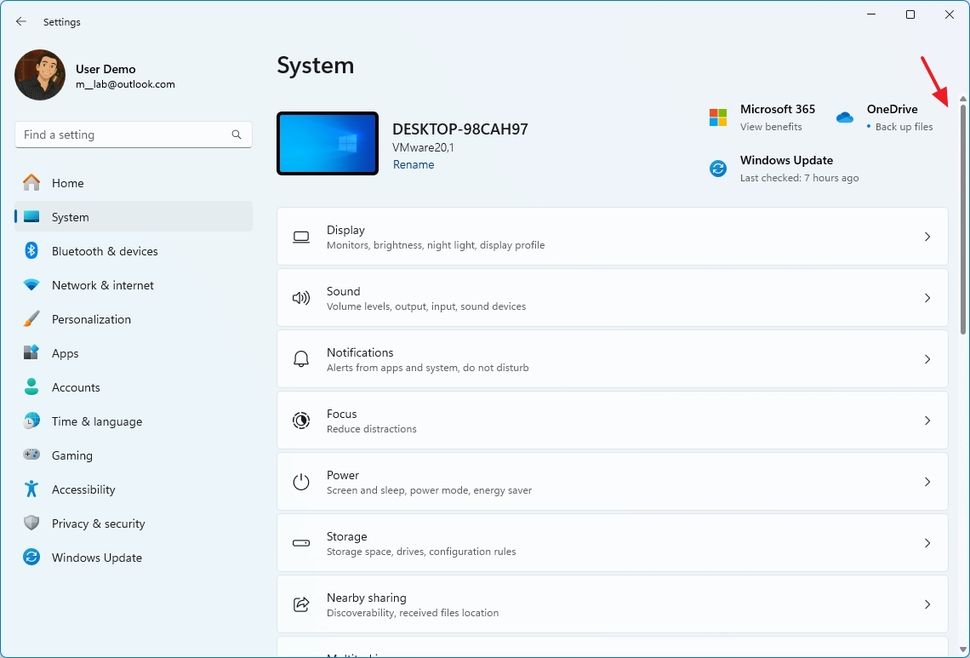
Task: Open the Nearby sharing icon
Action: pyautogui.click(x=301, y=604)
